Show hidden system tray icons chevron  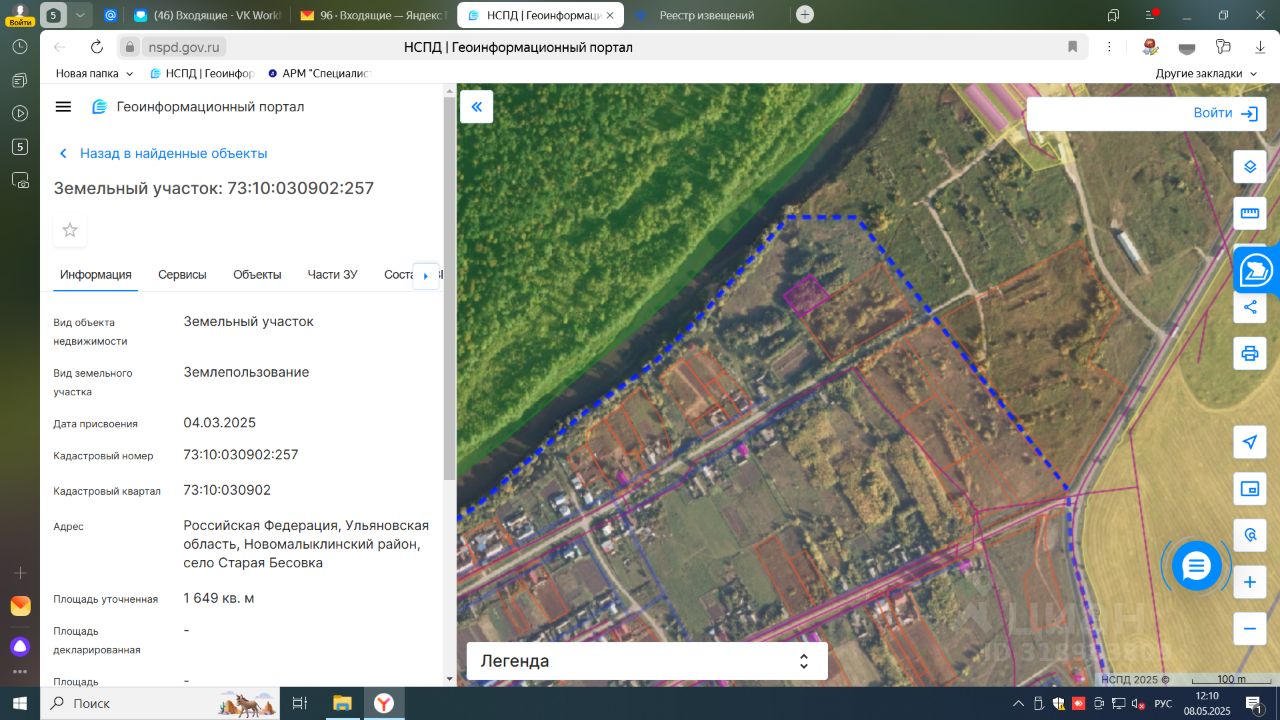coord(1018,704)
